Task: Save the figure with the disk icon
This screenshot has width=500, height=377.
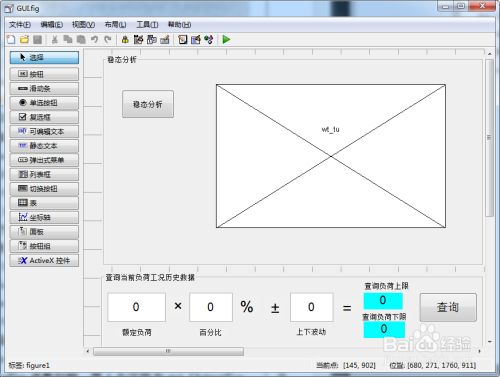Action: 37,40
